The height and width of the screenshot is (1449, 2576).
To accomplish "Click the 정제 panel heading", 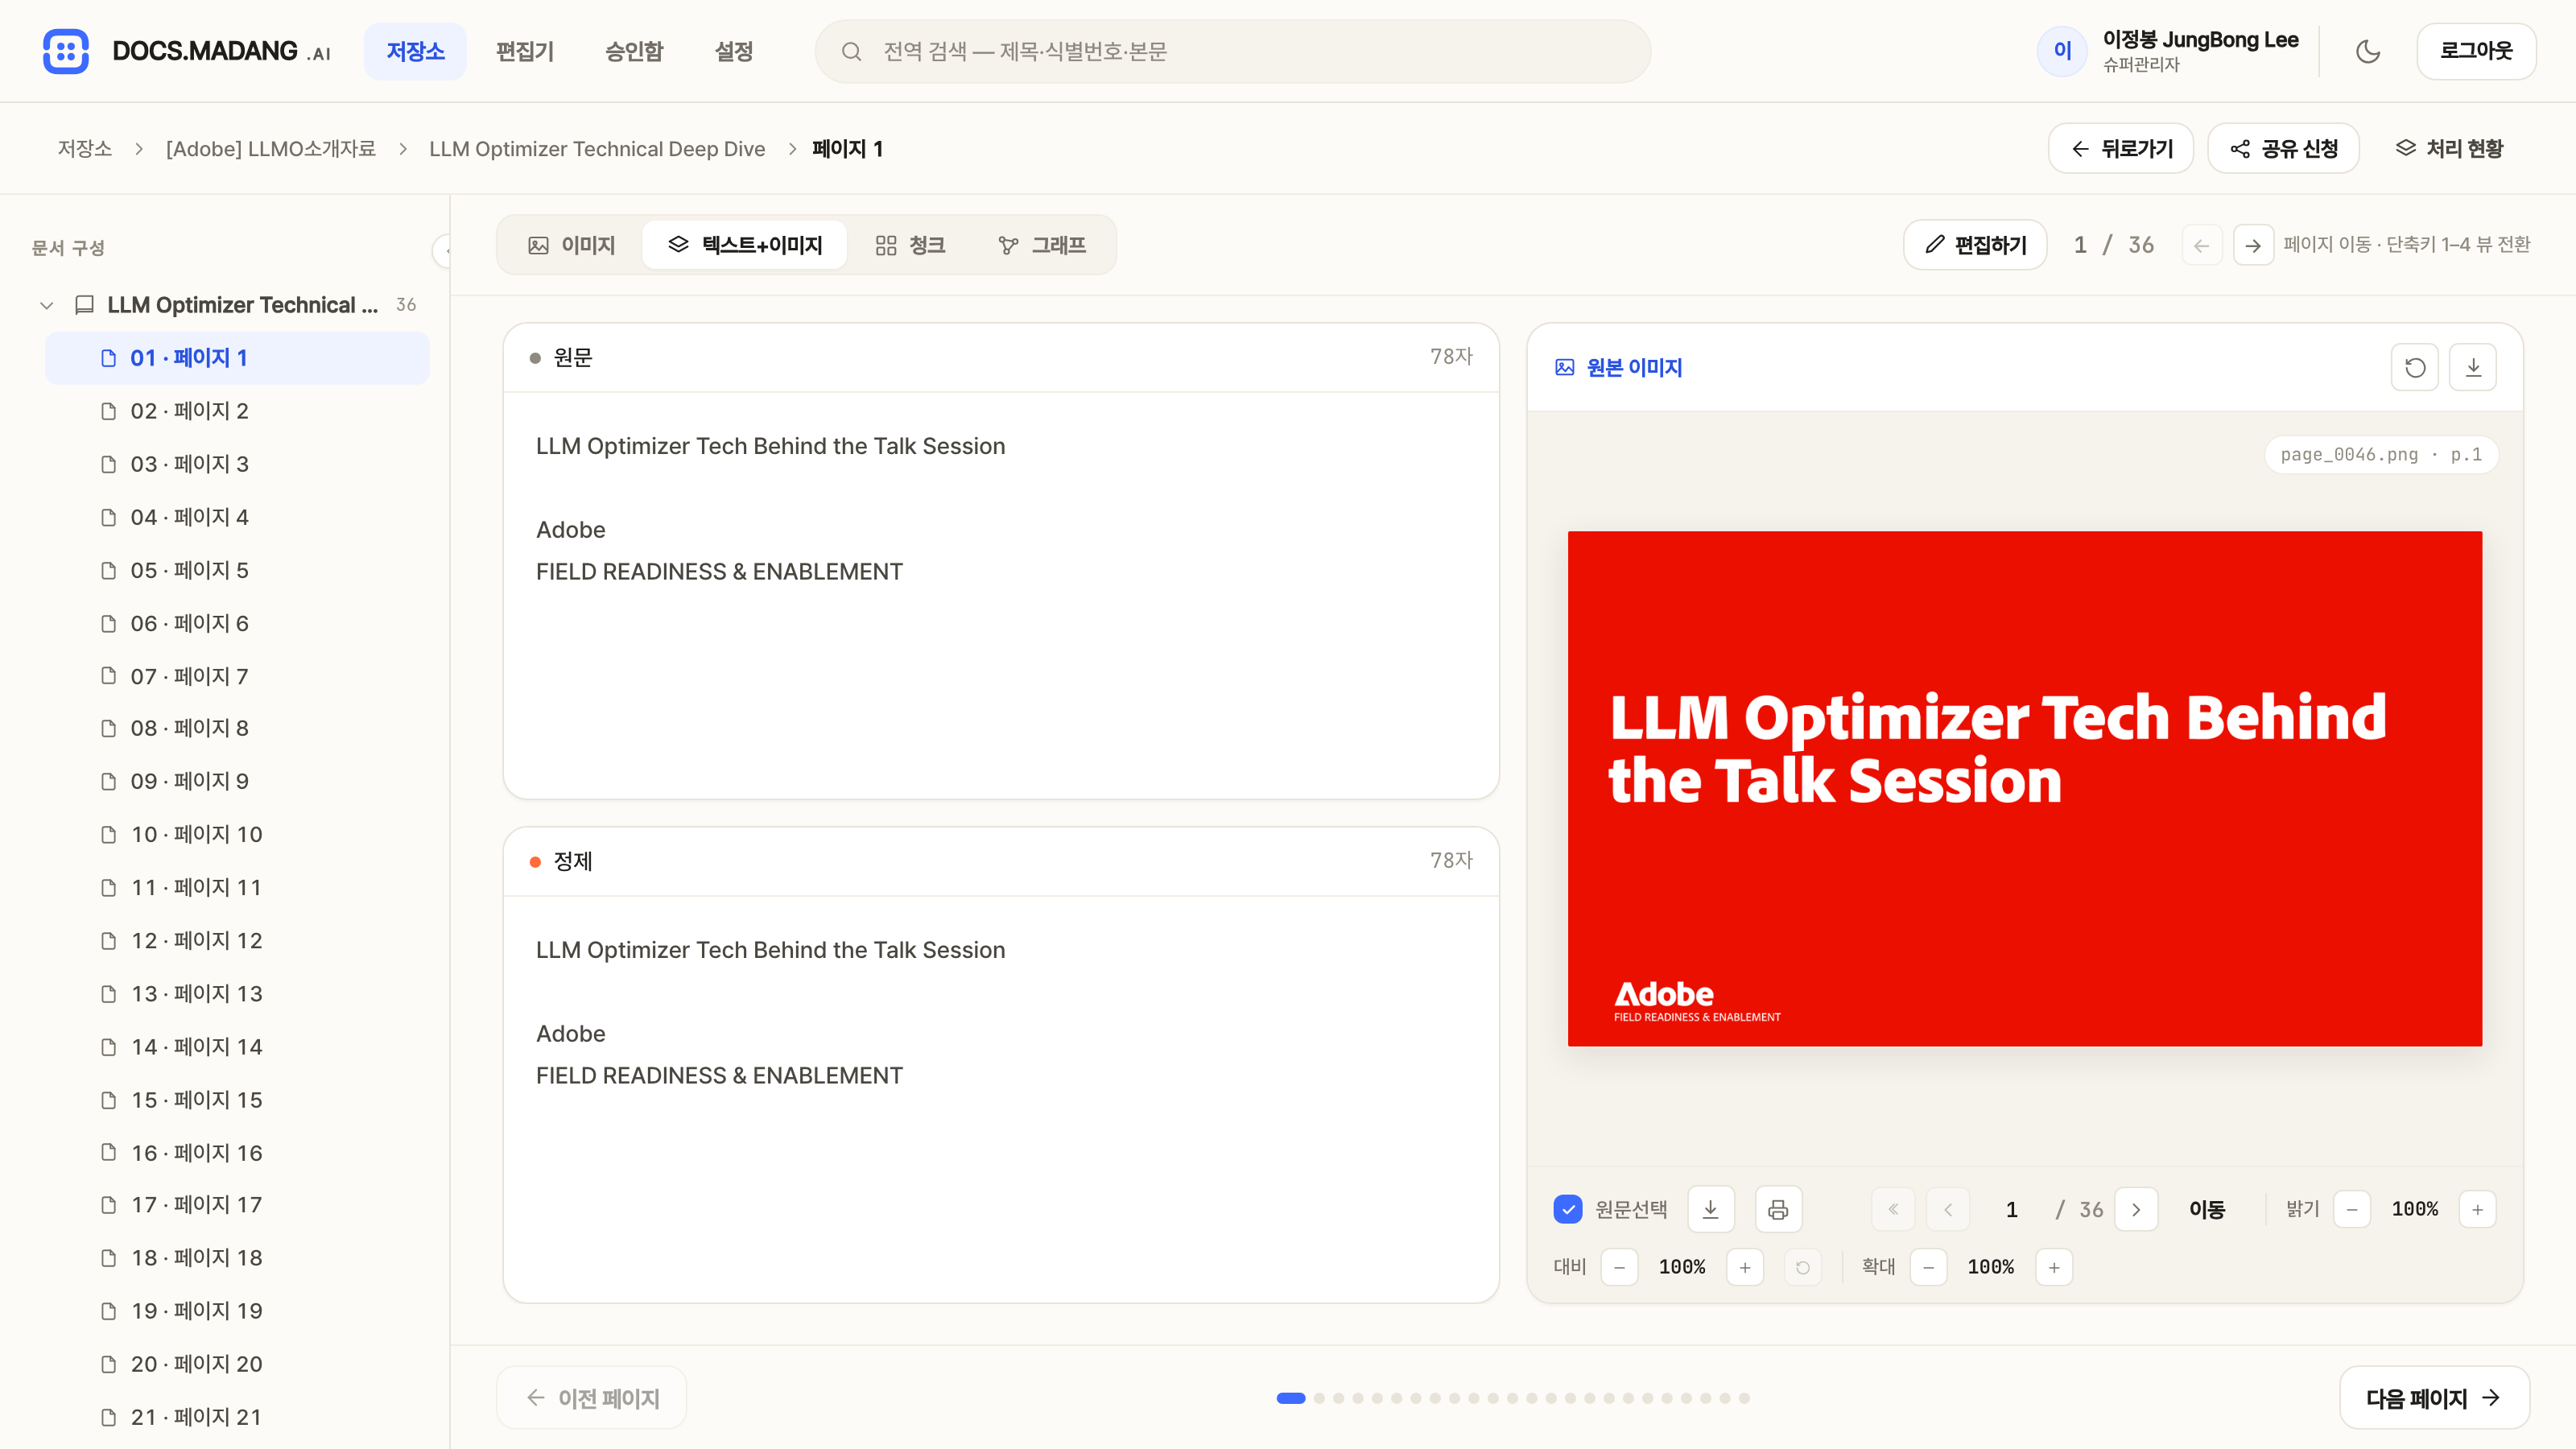I will [573, 862].
